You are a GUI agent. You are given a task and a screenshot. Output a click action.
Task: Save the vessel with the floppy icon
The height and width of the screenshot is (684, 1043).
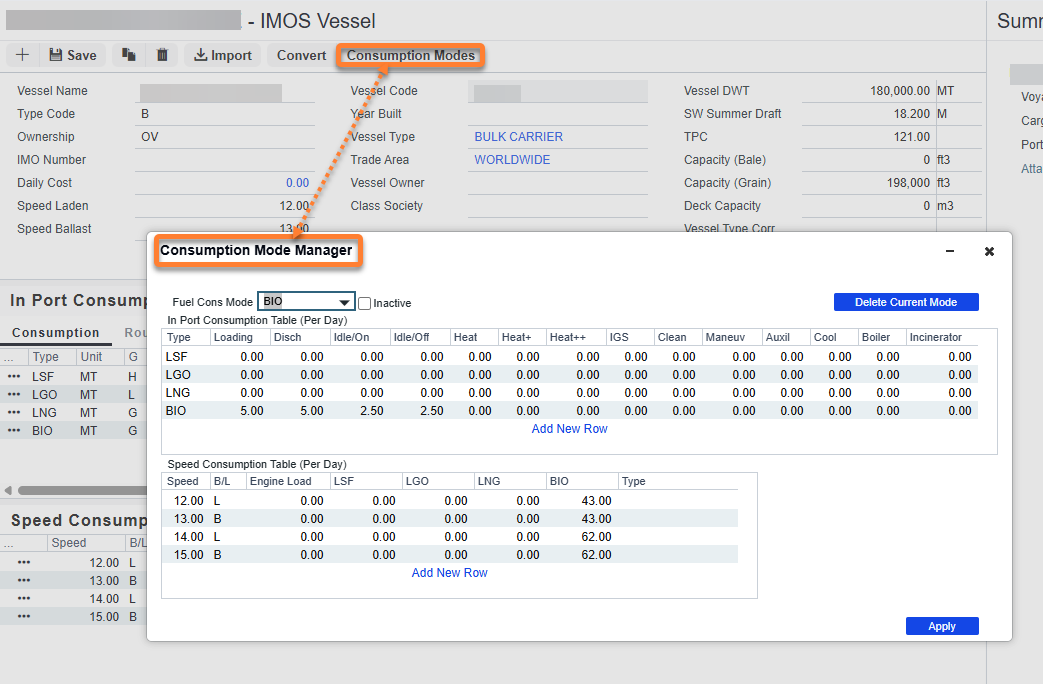pyautogui.click(x=73, y=55)
